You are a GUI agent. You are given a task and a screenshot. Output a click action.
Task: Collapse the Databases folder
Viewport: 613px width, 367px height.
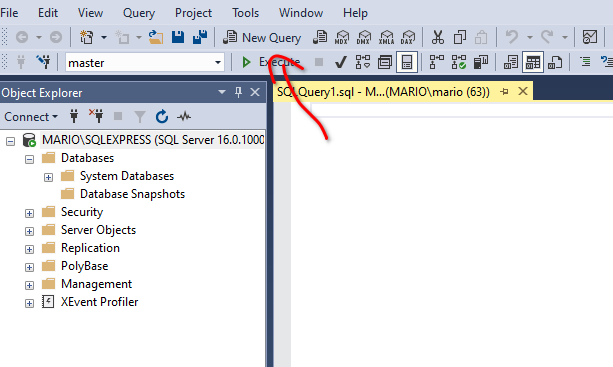29,159
